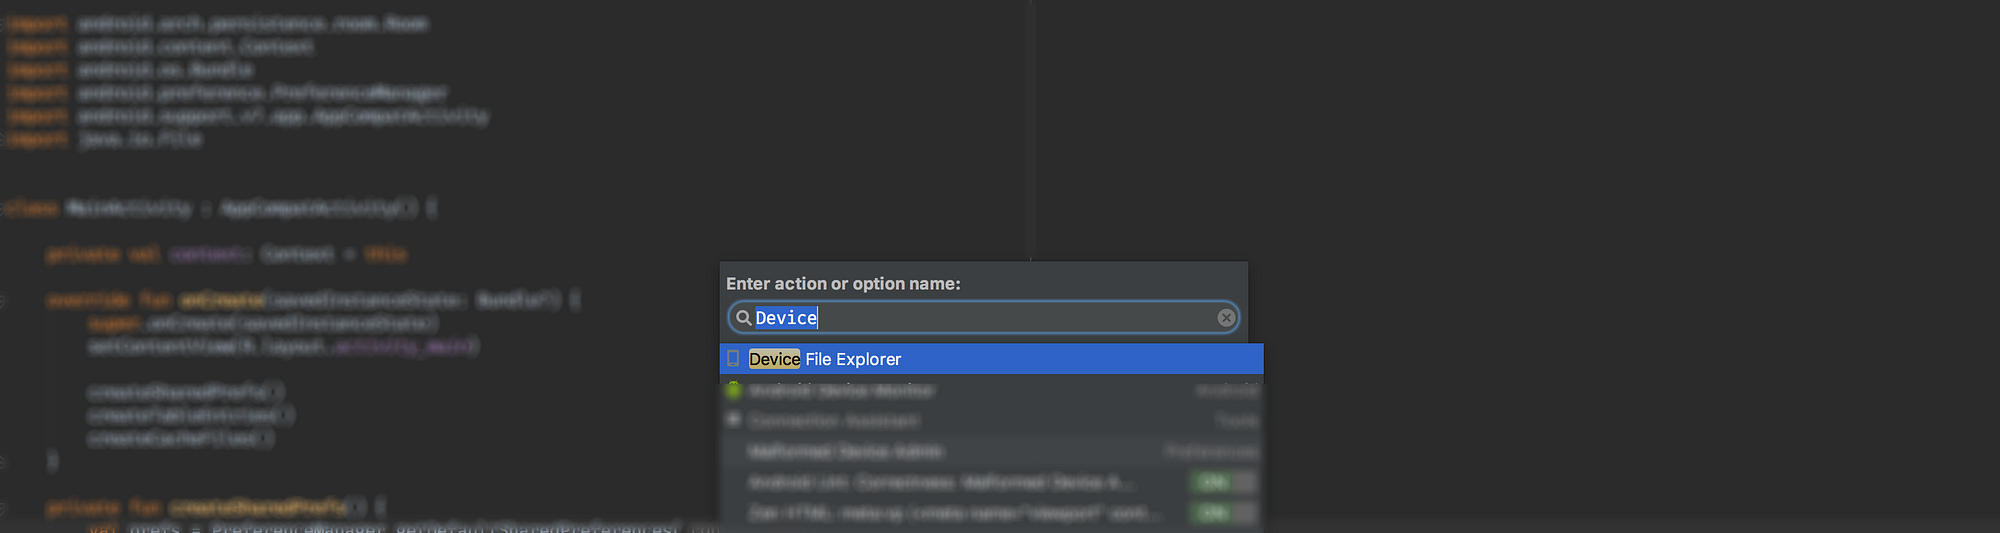Collapse the createSharedPrefs function fold marker
Viewport: 2000px width, 533px height.
pos(3,507)
